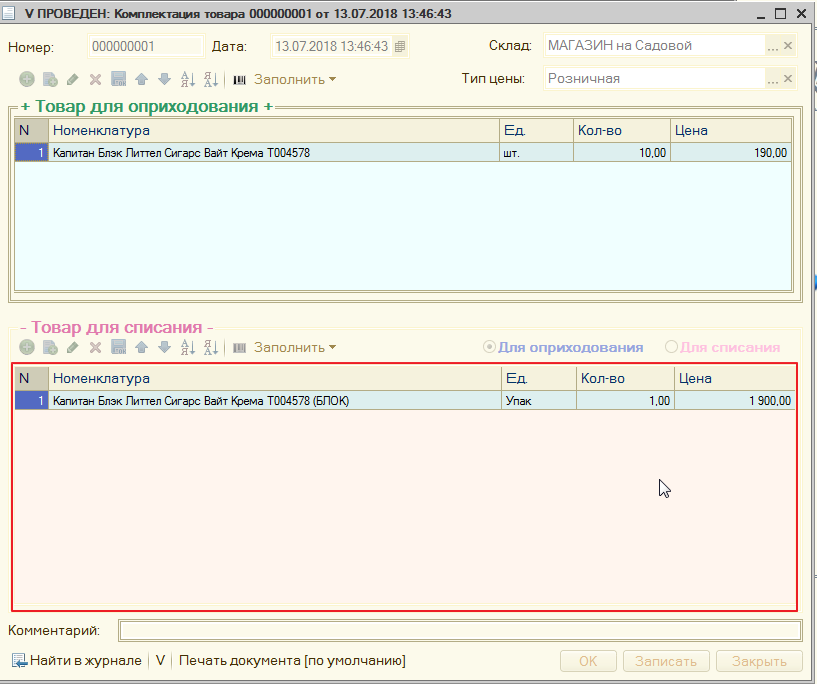Click barcode icon in write-off toolbar
817x684 pixels.
click(x=239, y=347)
